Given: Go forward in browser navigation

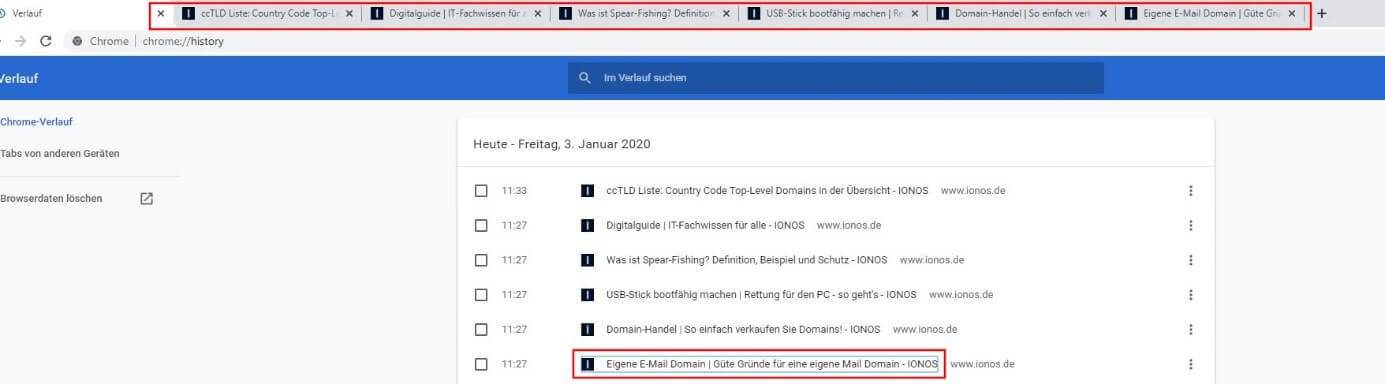Looking at the screenshot, I should tap(20, 41).
